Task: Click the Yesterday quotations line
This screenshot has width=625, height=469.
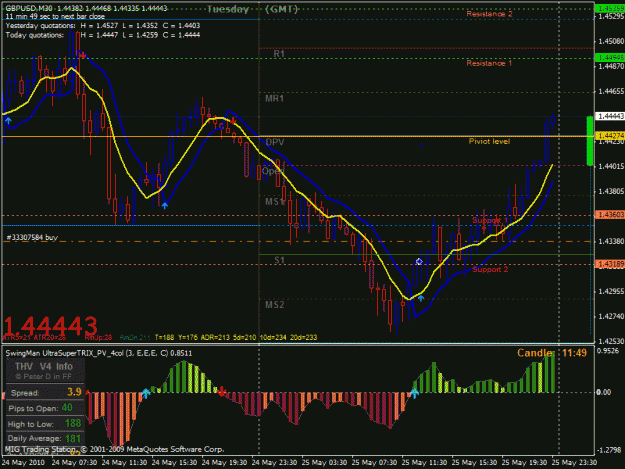Action: coord(103,26)
